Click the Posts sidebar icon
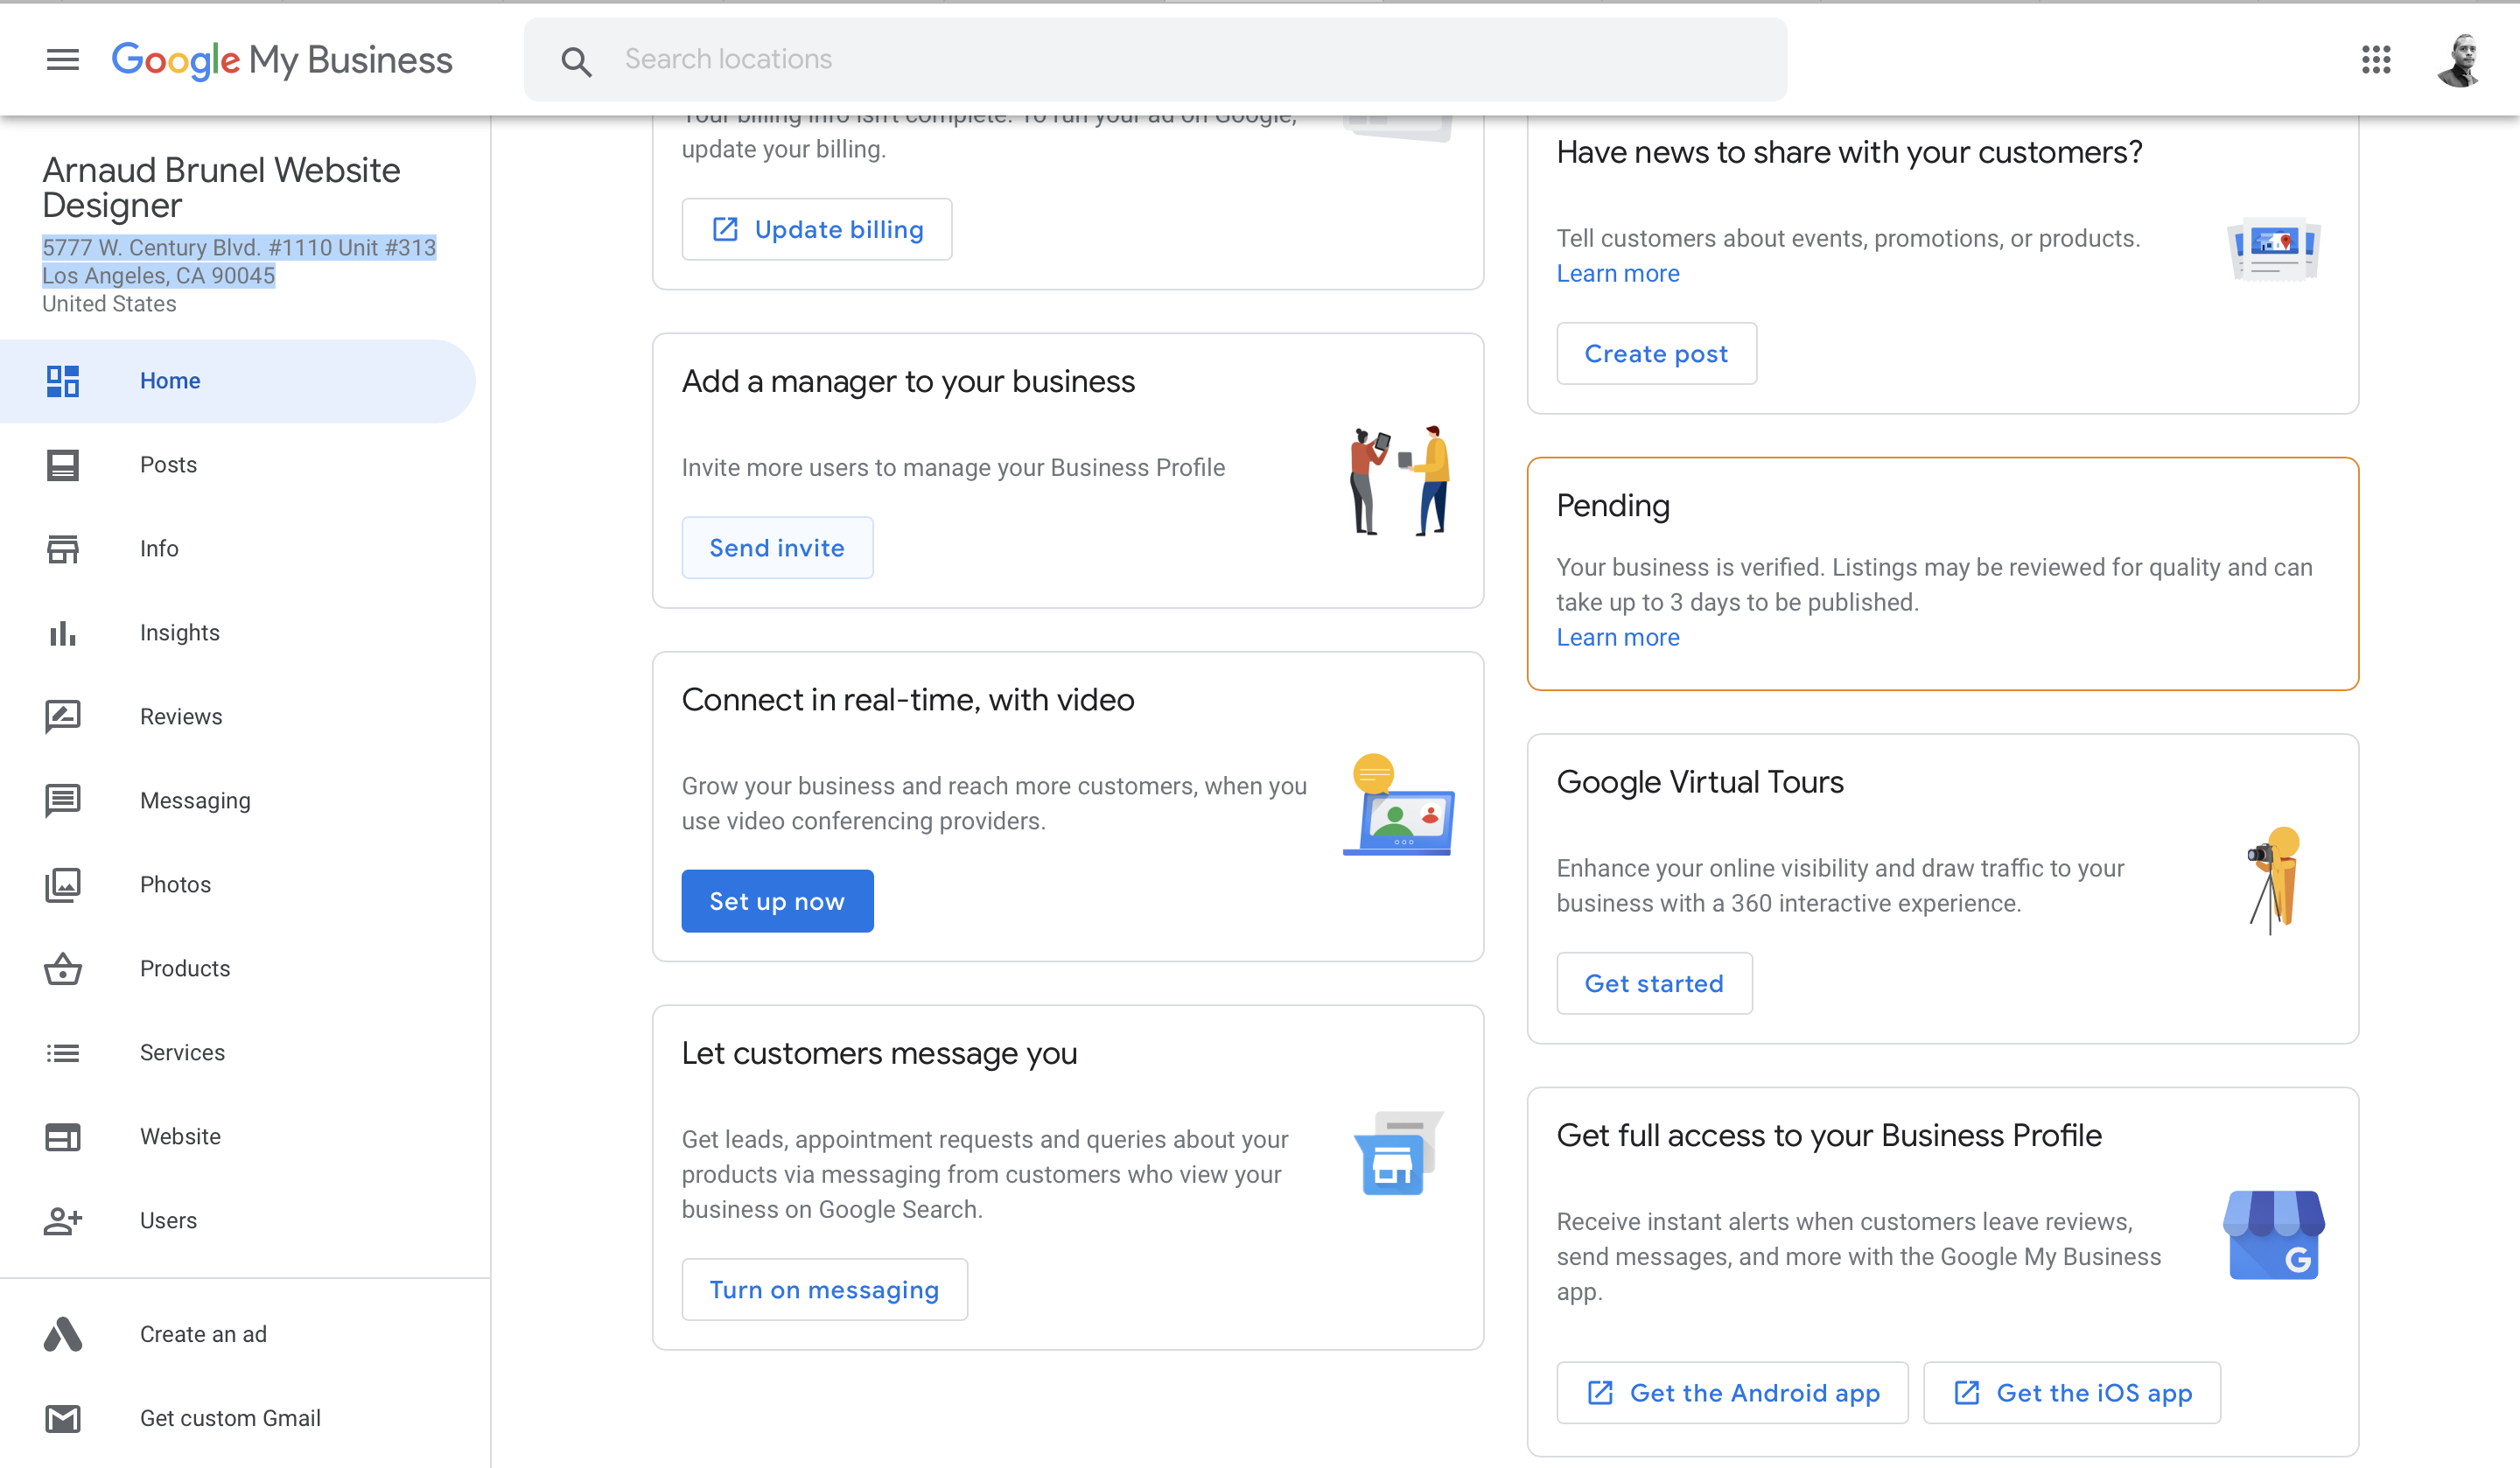 [62, 465]
